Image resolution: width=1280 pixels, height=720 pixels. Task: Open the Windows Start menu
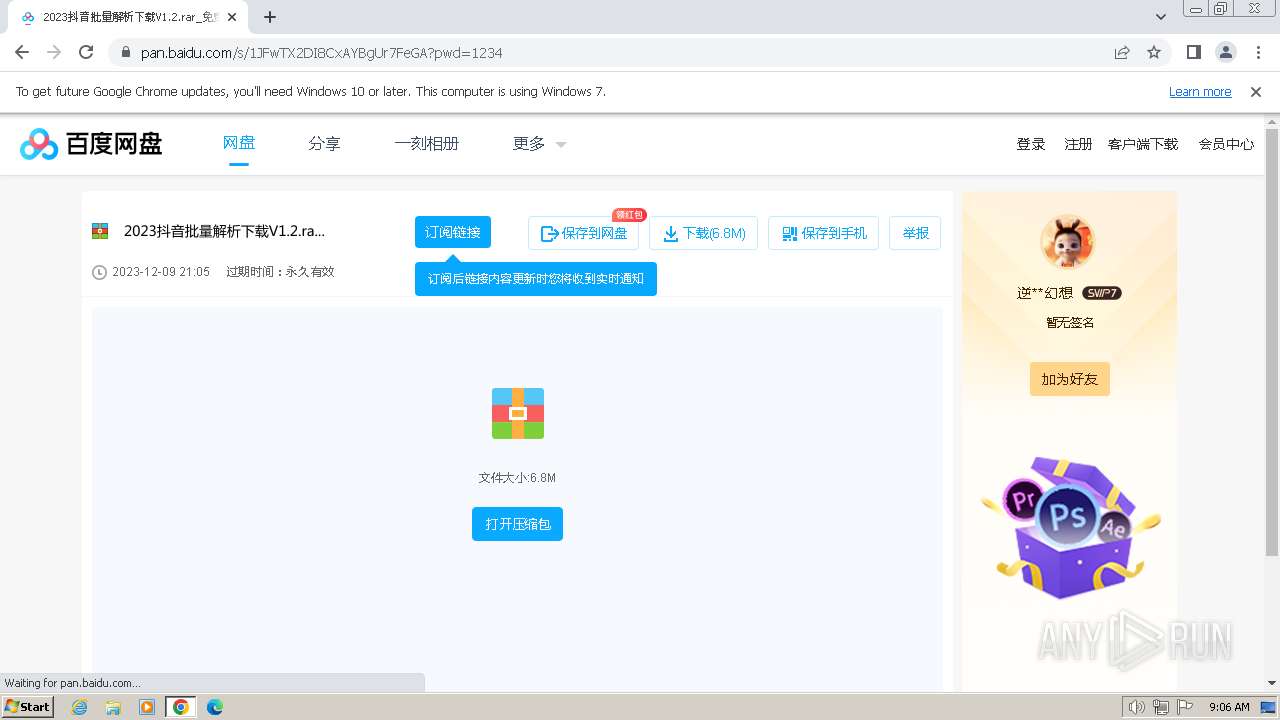tap(27, 707)
